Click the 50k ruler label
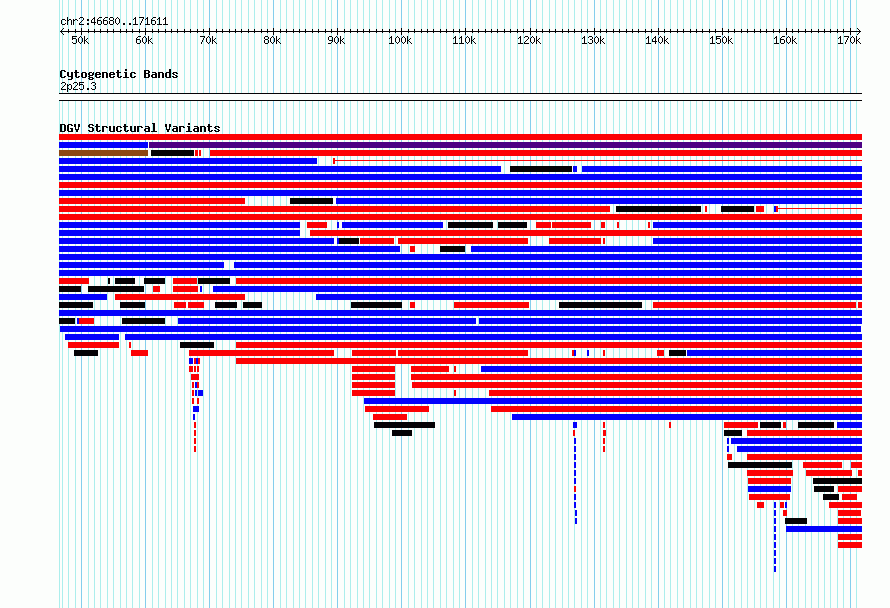 click(80, 41)
